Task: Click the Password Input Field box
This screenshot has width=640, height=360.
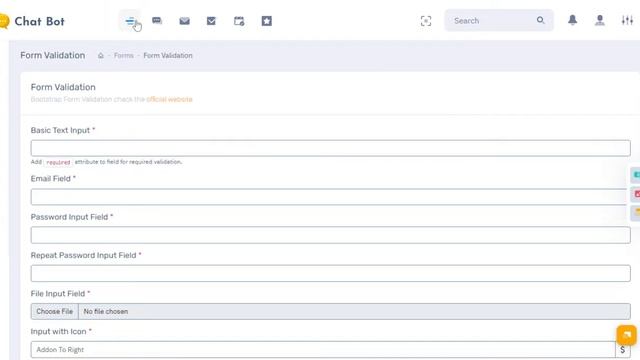Action: click(331, 235)
